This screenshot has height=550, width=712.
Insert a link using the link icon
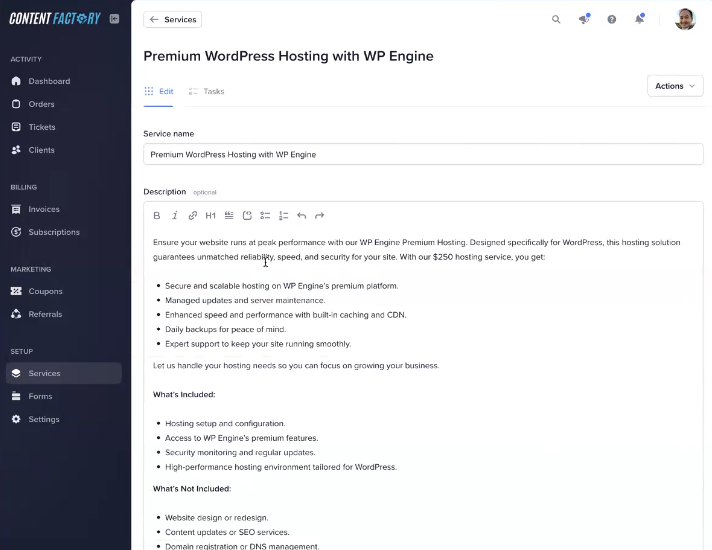[193, 216]
